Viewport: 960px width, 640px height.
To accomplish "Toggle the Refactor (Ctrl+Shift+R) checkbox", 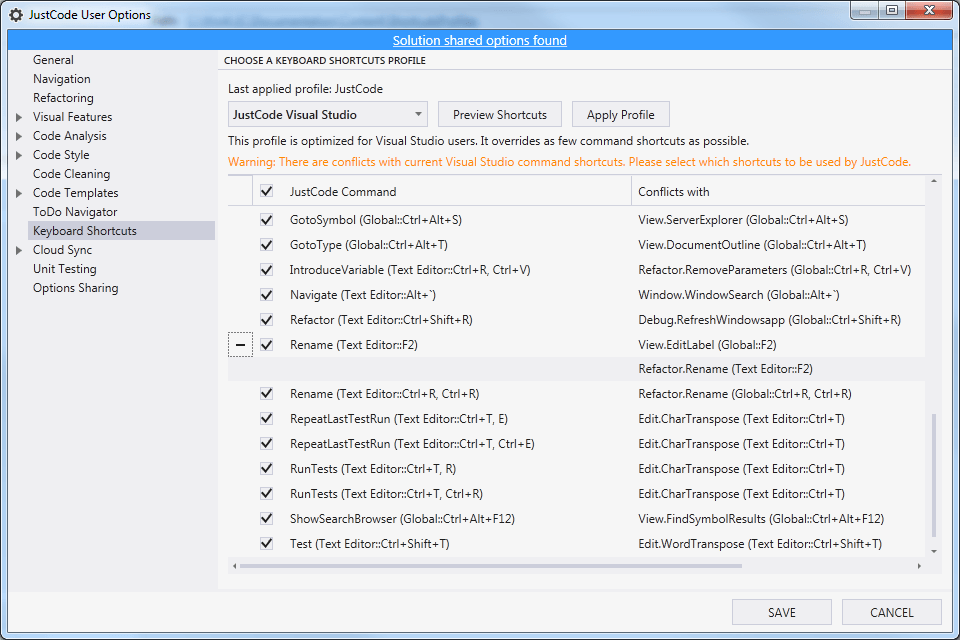I will point(266,320).
